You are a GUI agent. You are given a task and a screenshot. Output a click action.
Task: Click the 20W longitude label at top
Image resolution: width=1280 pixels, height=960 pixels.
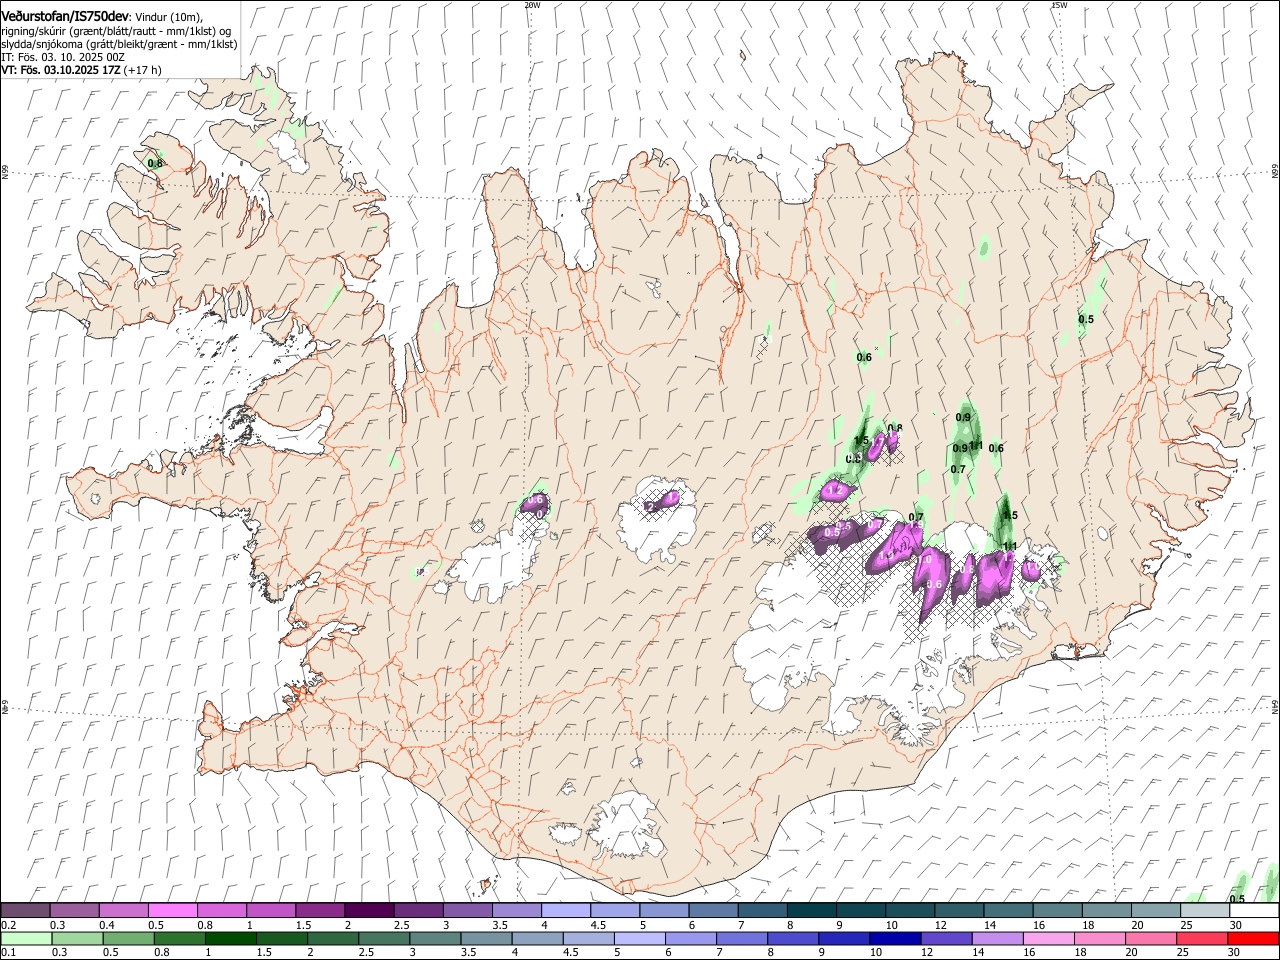[x=531, y=5]
